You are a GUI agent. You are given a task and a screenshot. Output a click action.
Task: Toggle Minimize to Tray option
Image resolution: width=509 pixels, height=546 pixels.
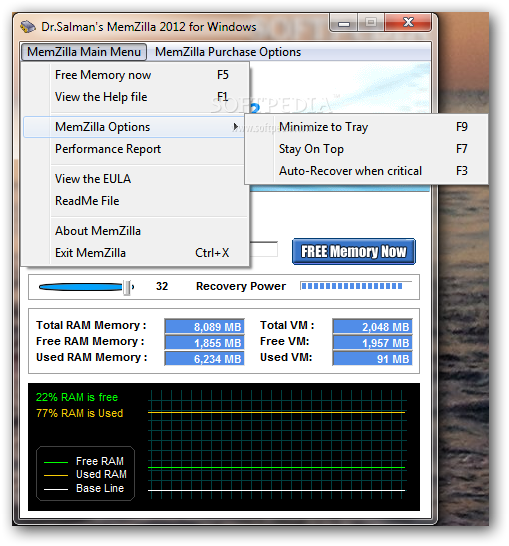point(366,127)
